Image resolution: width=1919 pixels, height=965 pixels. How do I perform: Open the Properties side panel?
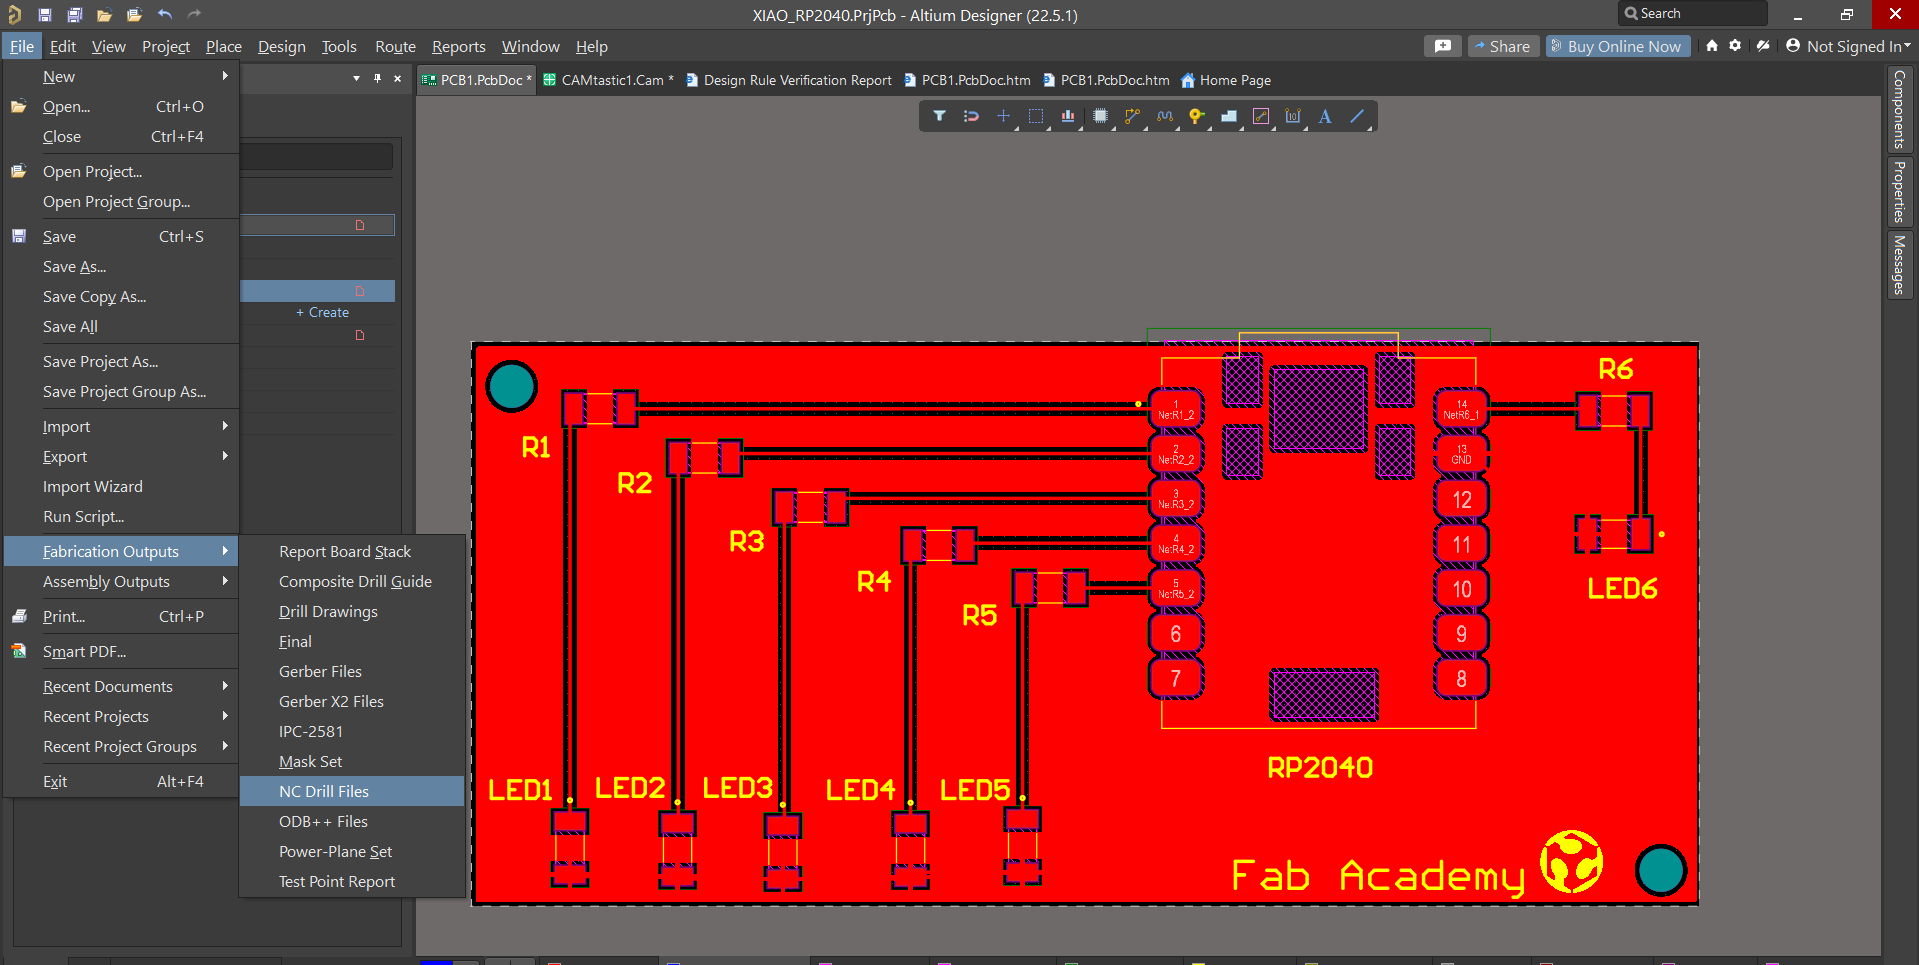[x=1899, y=192]
